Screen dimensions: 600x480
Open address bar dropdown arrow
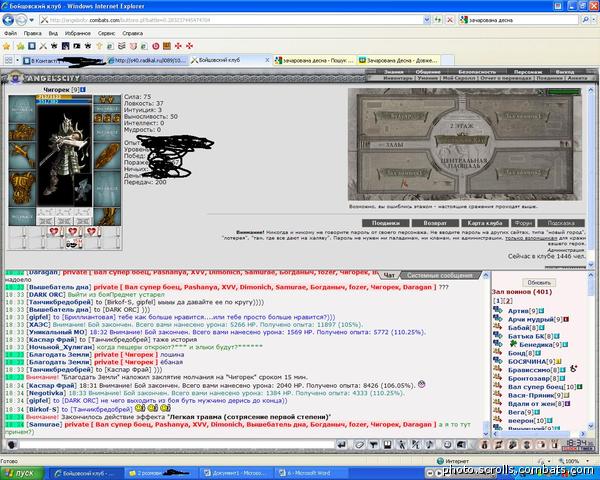click(427, 20)
